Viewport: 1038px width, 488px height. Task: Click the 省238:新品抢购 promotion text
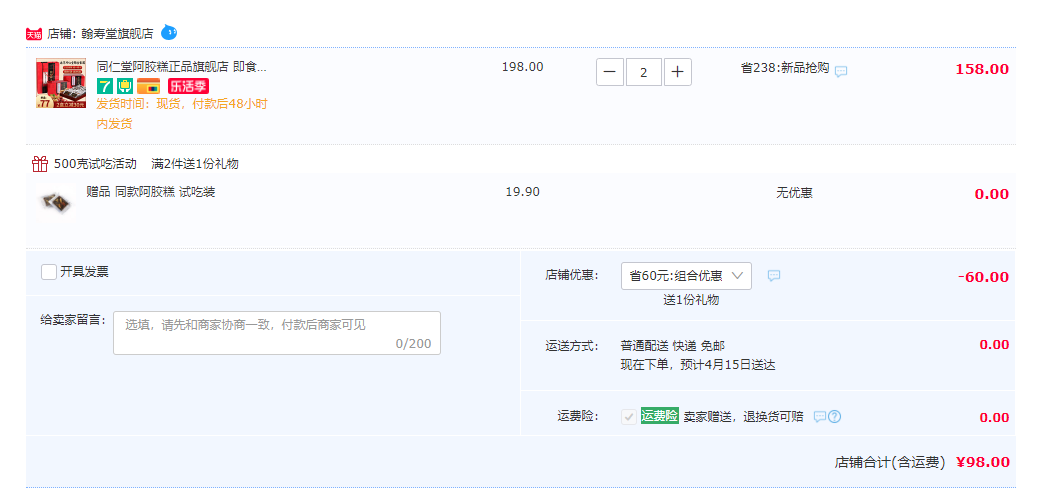[x=784, y=68]
